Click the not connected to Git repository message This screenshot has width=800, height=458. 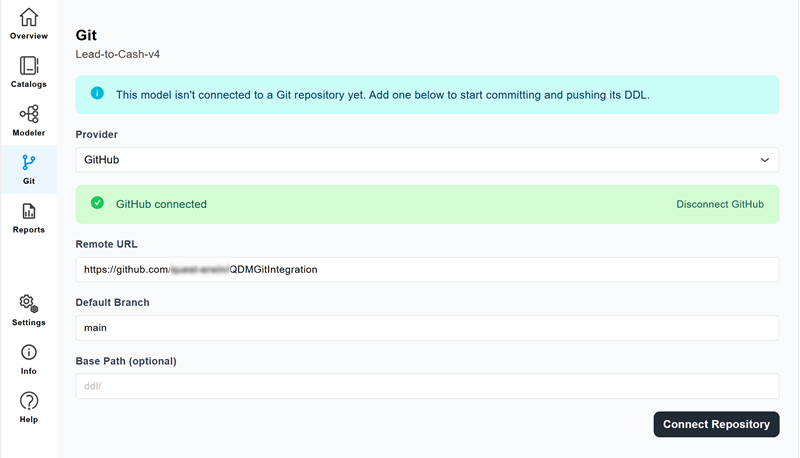(383, 95)
